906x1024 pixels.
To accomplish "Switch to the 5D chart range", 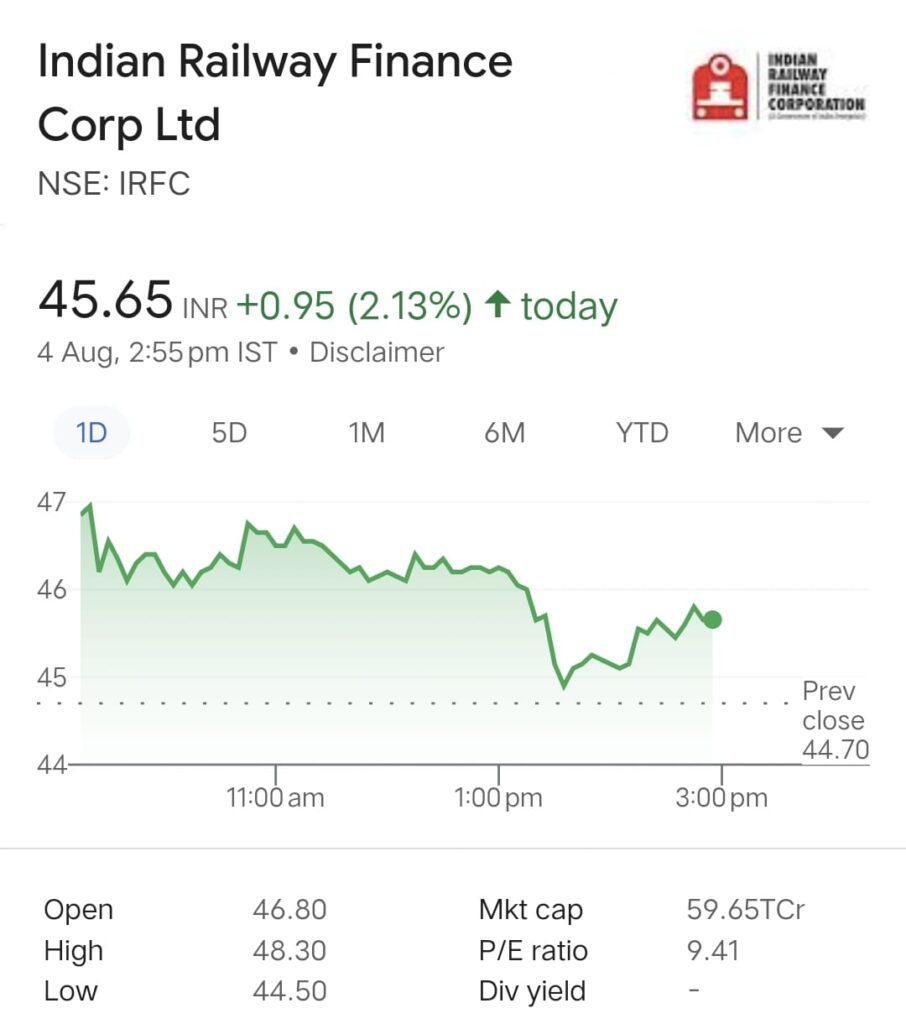I will (229, 432).
